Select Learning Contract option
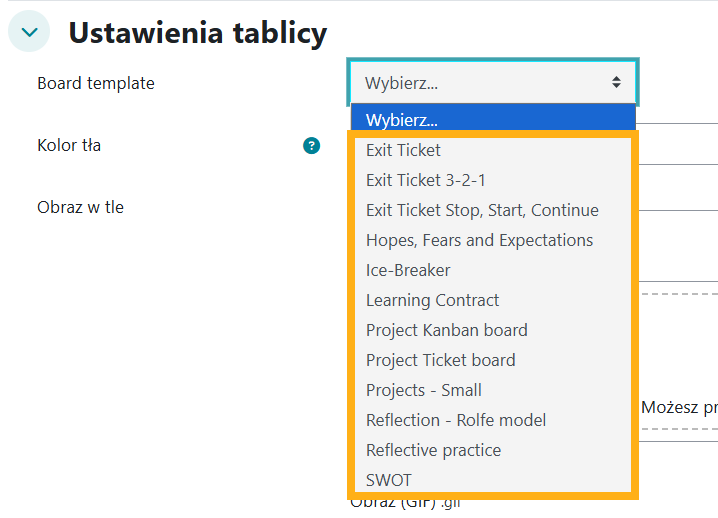The width and height of the screenshot is (718, 518). point(432,300)
